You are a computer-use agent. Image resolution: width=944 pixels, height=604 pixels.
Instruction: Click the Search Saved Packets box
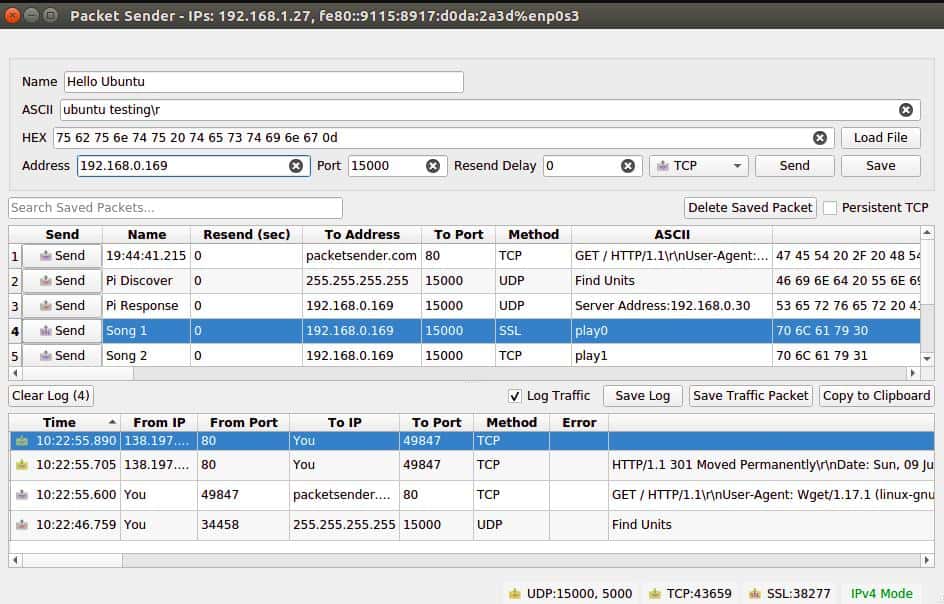point(175,208)
